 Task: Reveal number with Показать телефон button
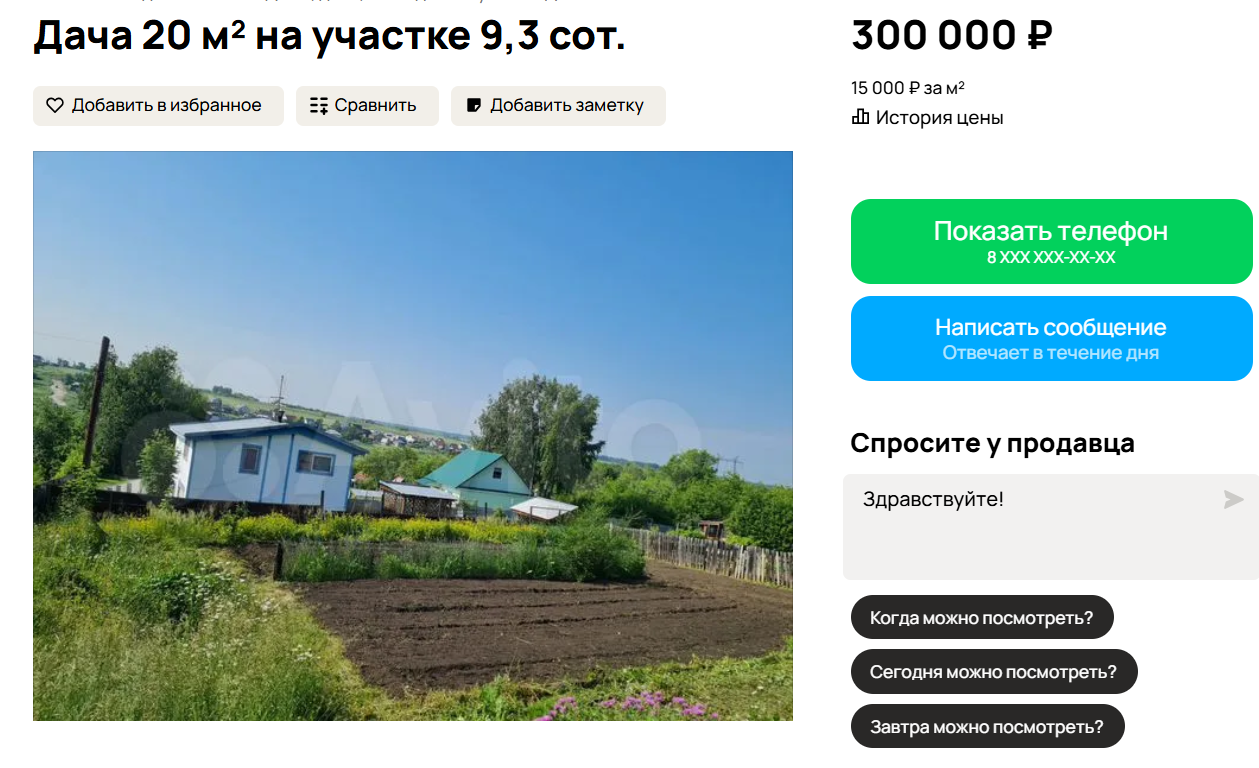[1051, 241]
